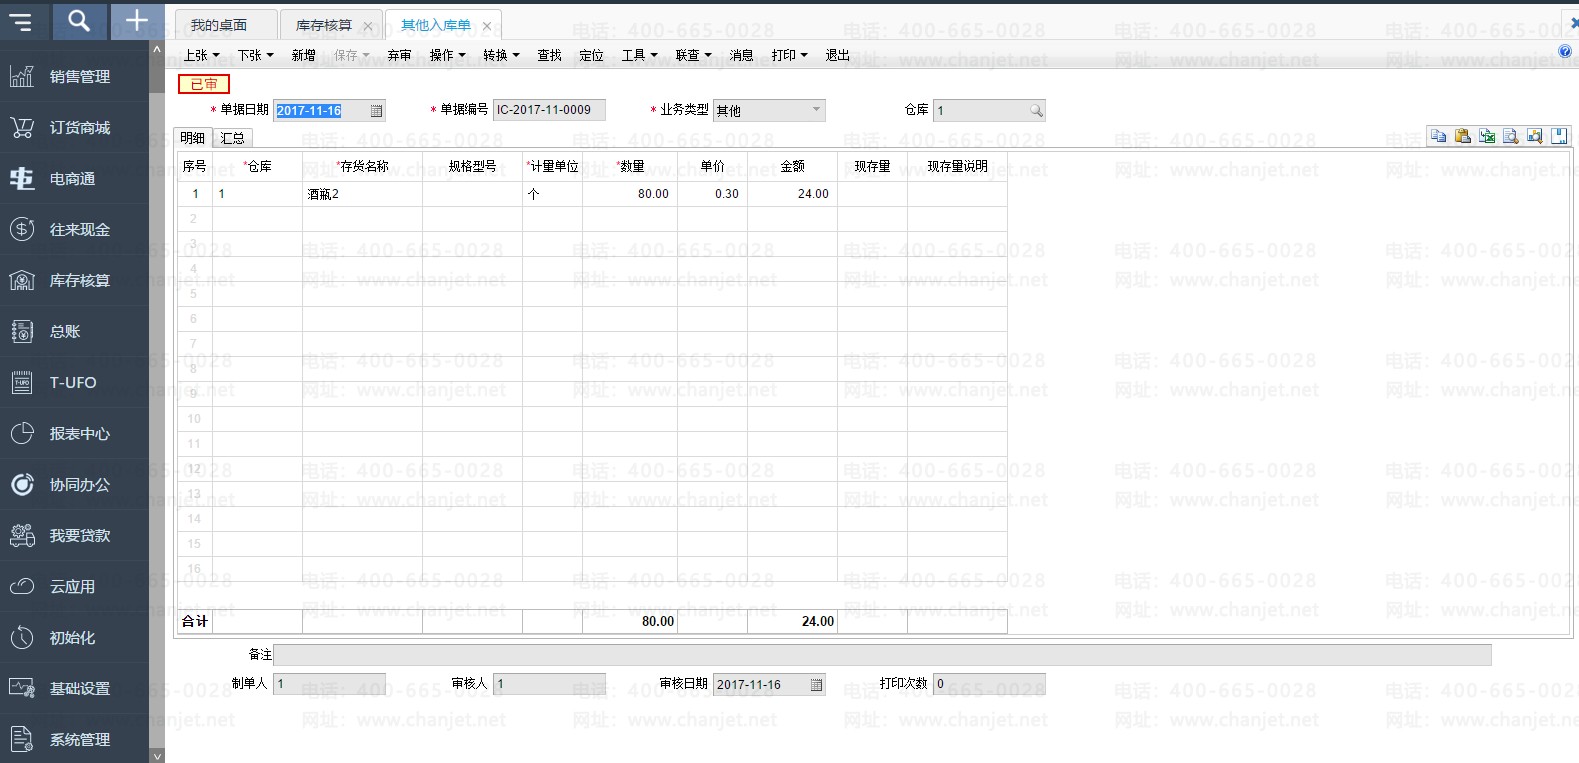1579x763 pixels.
Task: Click the chart magnifier icon above the grid
Action: pos(1535,136)
